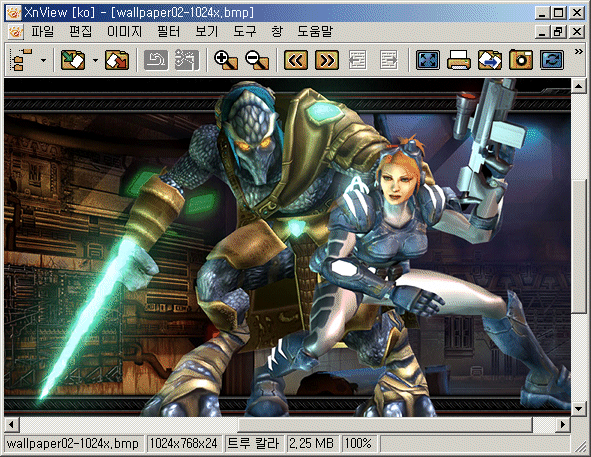Click the horizontal scrollbar thumb
The height and width of the screenshot is (457, 591).
(x=385, y=425)
